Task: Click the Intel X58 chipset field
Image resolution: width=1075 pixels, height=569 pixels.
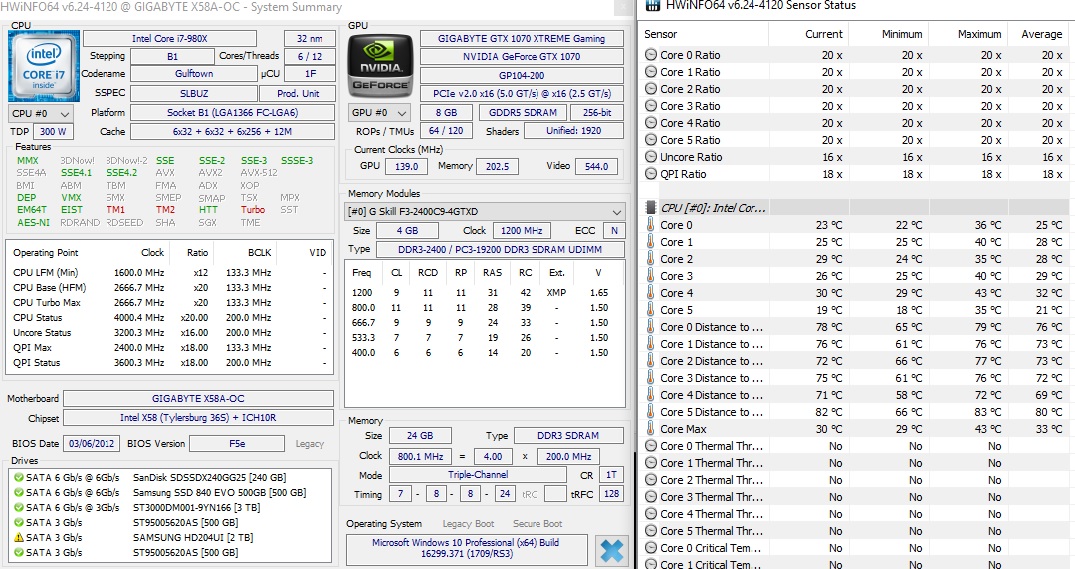Action: point(198,417)
